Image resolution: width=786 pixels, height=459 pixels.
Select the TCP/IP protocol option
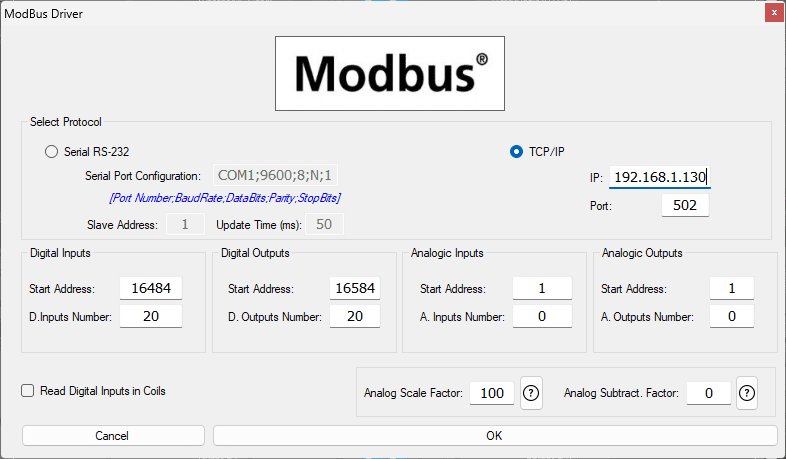[516, 152]
